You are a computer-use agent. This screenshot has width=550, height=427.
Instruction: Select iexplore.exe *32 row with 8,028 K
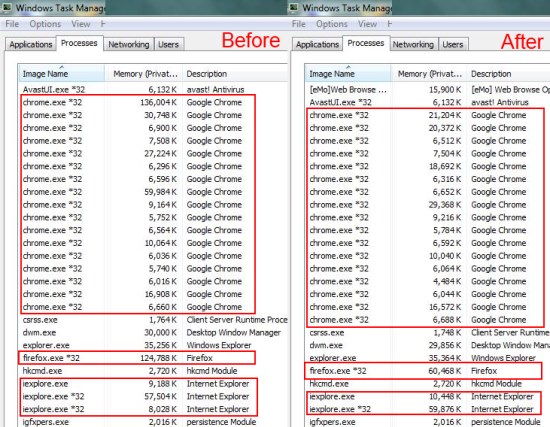(153, 409)
